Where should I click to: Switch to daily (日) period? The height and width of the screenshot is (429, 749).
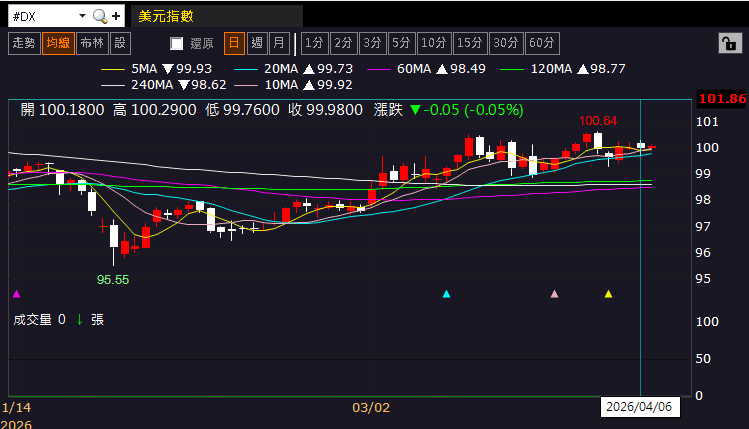click(233, 43)
